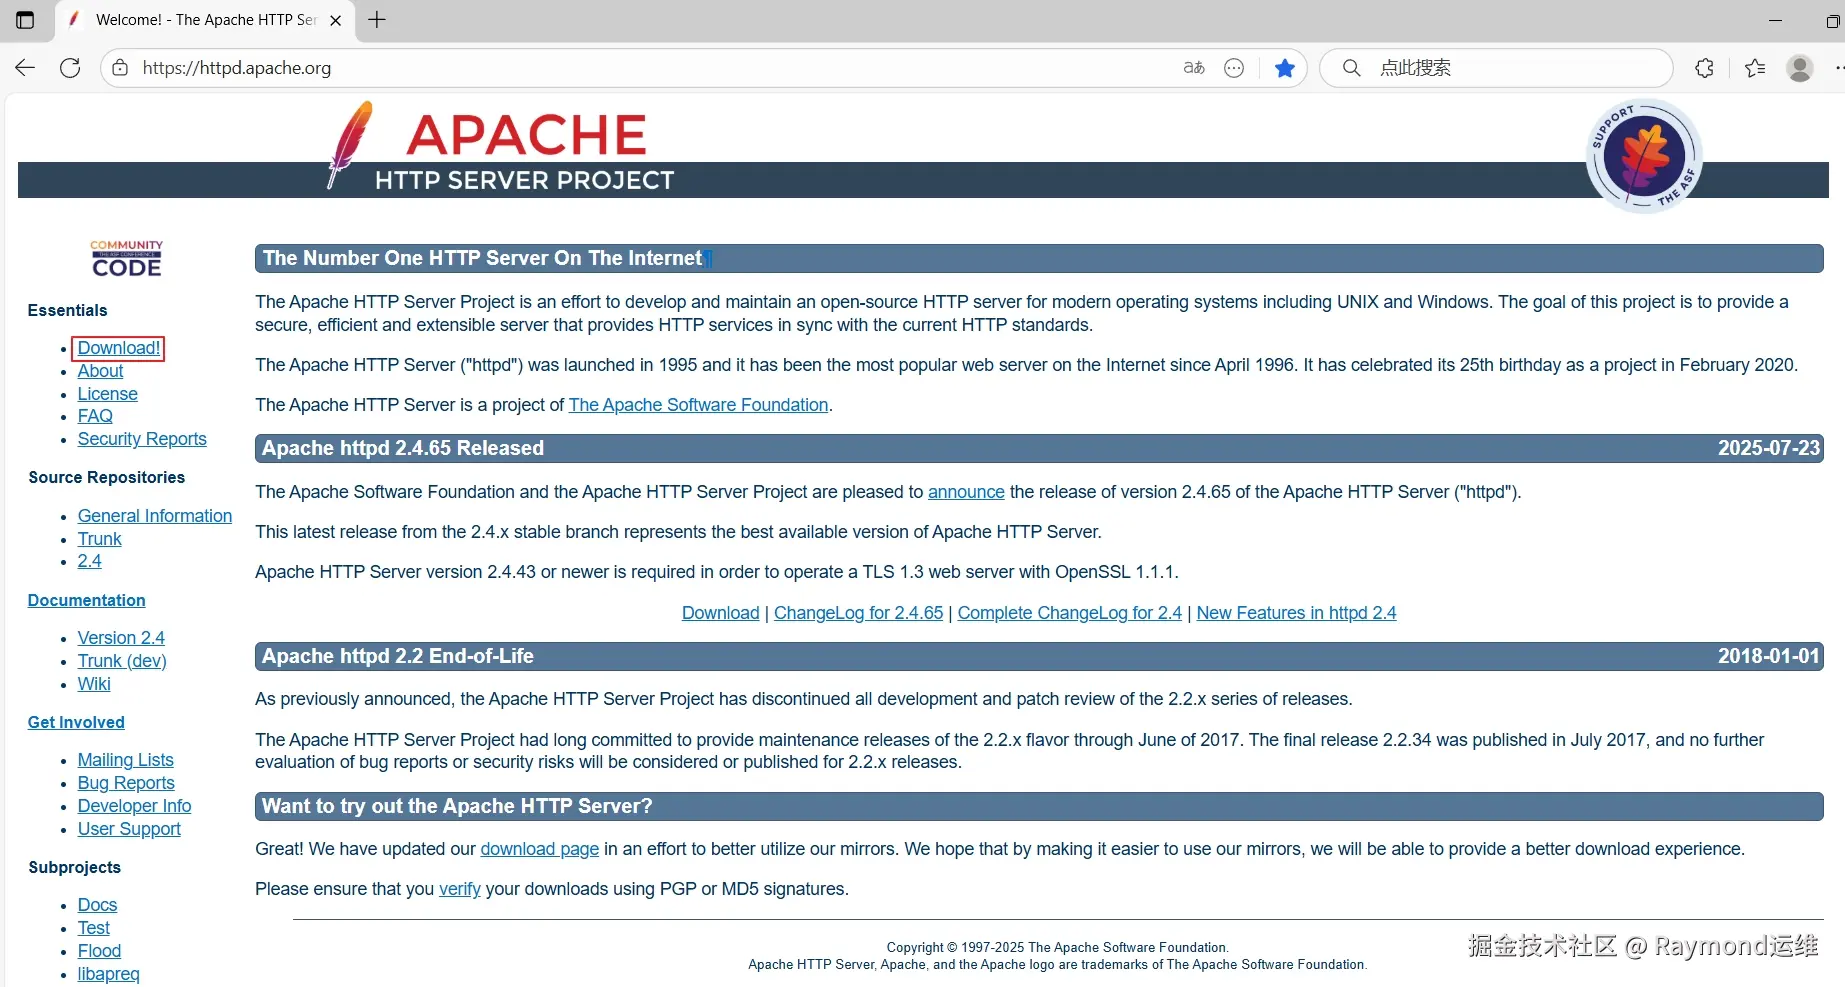
Task: Click the Essentials sidebar heading
Action: point(67,310)
